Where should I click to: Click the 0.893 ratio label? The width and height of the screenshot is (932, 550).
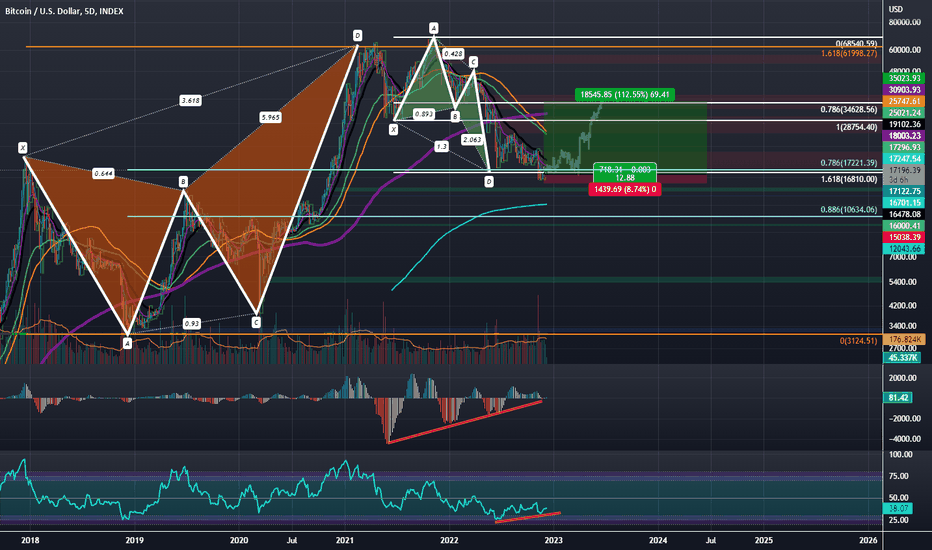(x=423, y=114)
